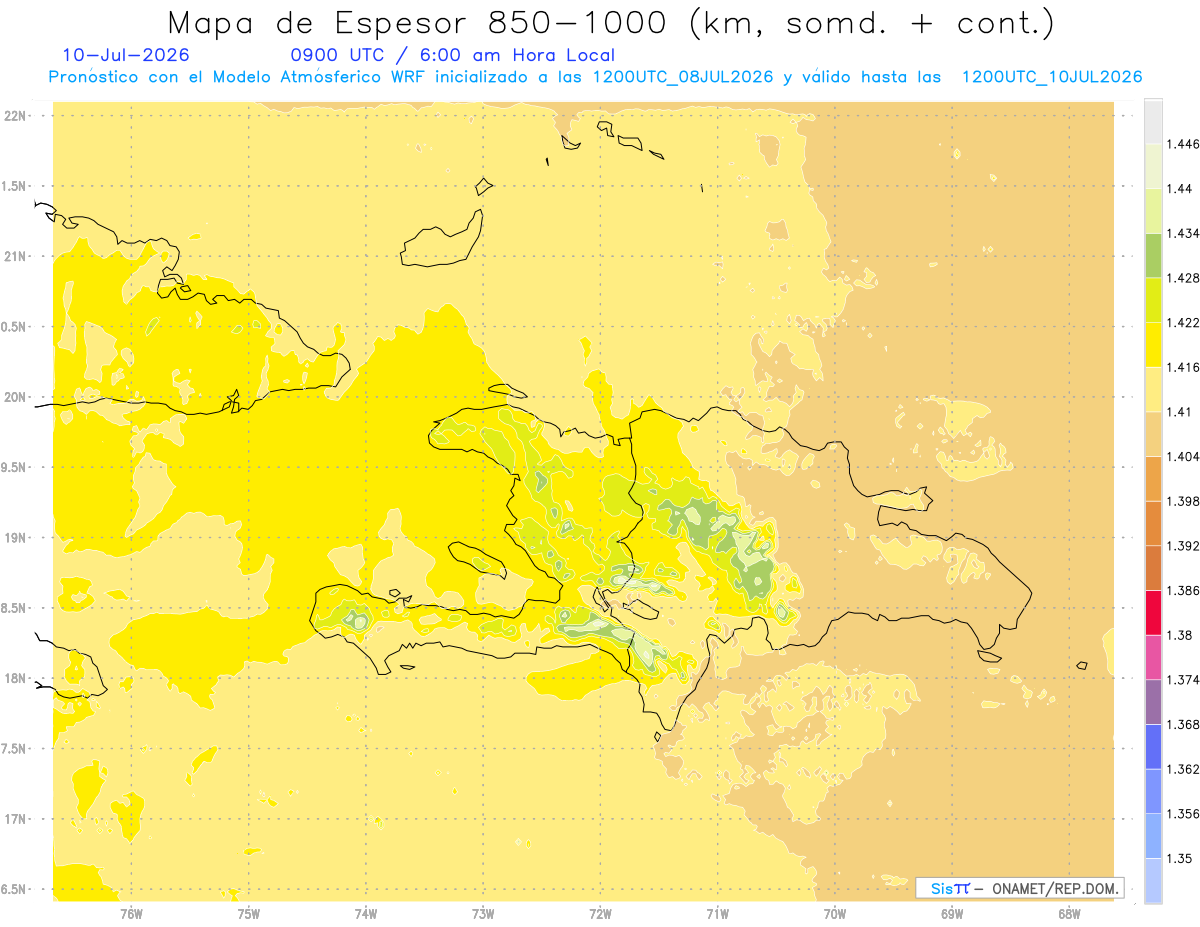
Task: Select the light gray colorbar segment above 1.446
Action: tap(1153, 121)
